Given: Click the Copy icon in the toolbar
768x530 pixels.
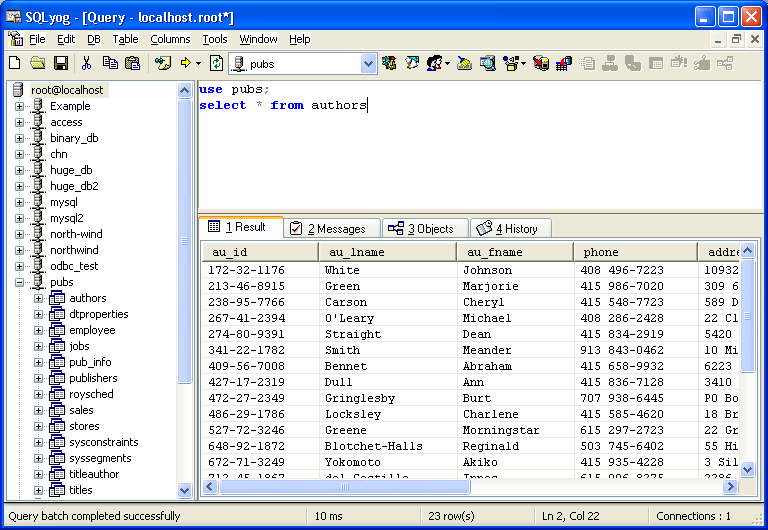Looking at the screenshot, I should pyautogui.click(x=110, y=63).
